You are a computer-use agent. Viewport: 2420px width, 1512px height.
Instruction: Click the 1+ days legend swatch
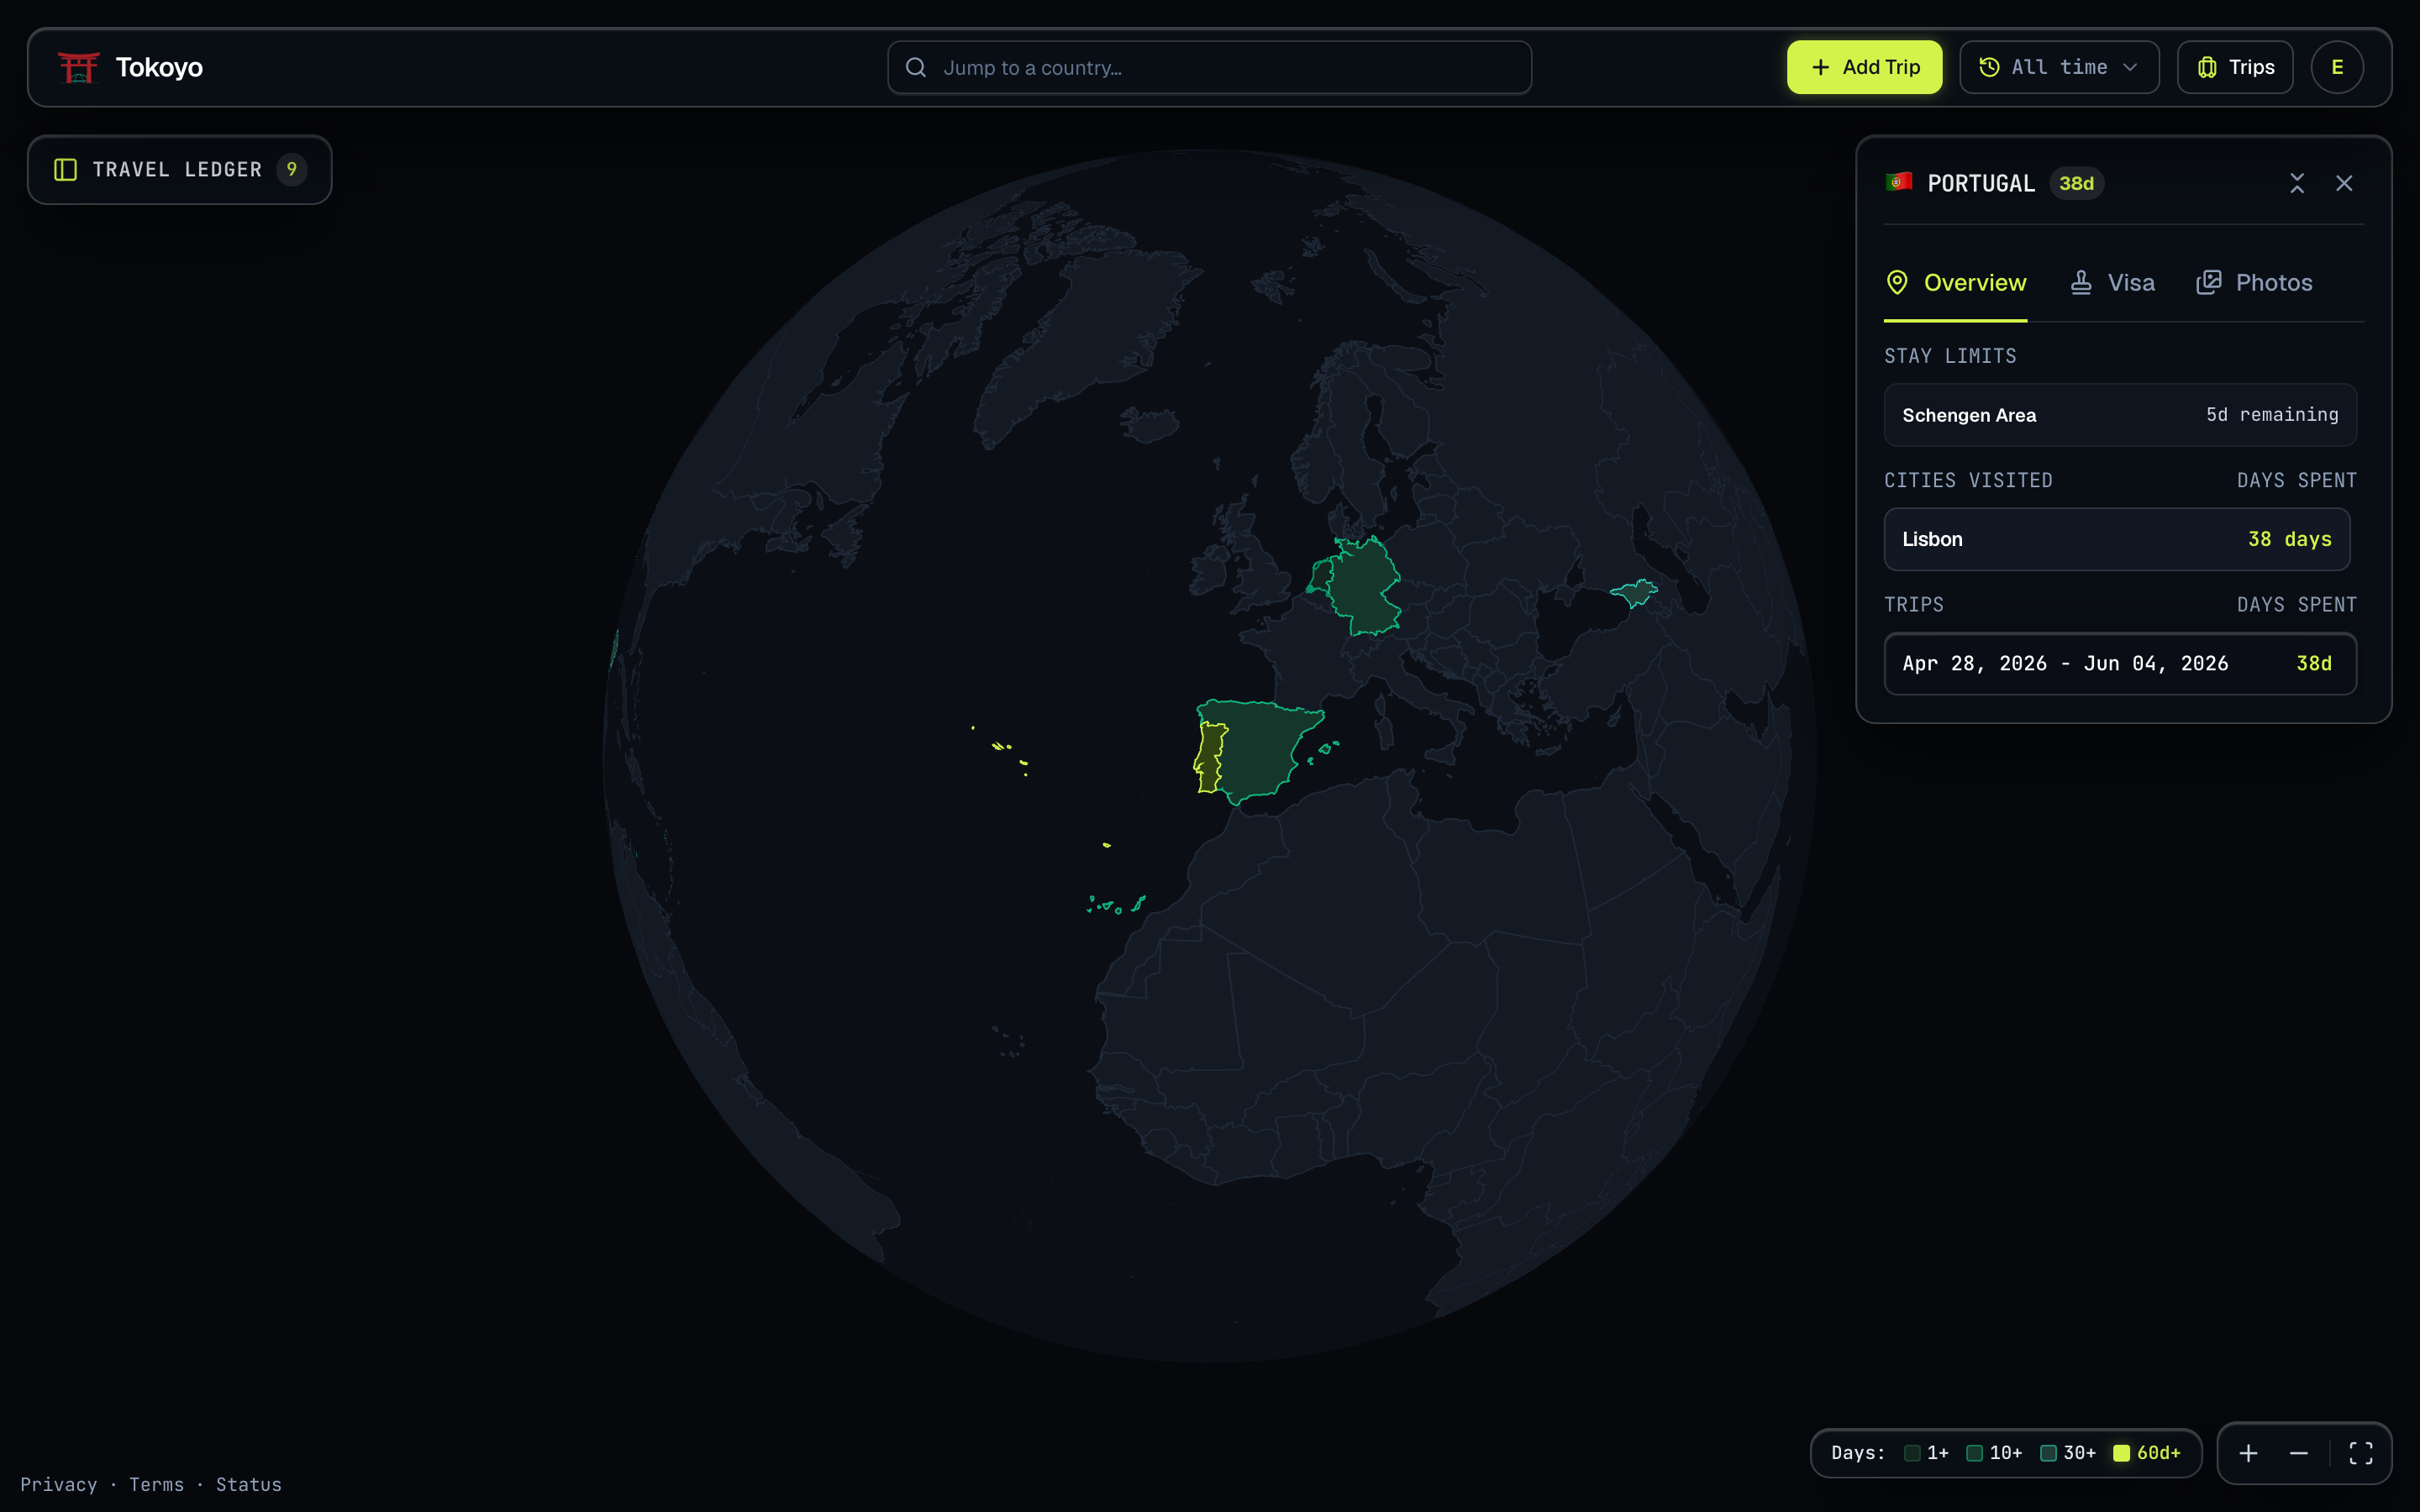pos(1912,1453)
